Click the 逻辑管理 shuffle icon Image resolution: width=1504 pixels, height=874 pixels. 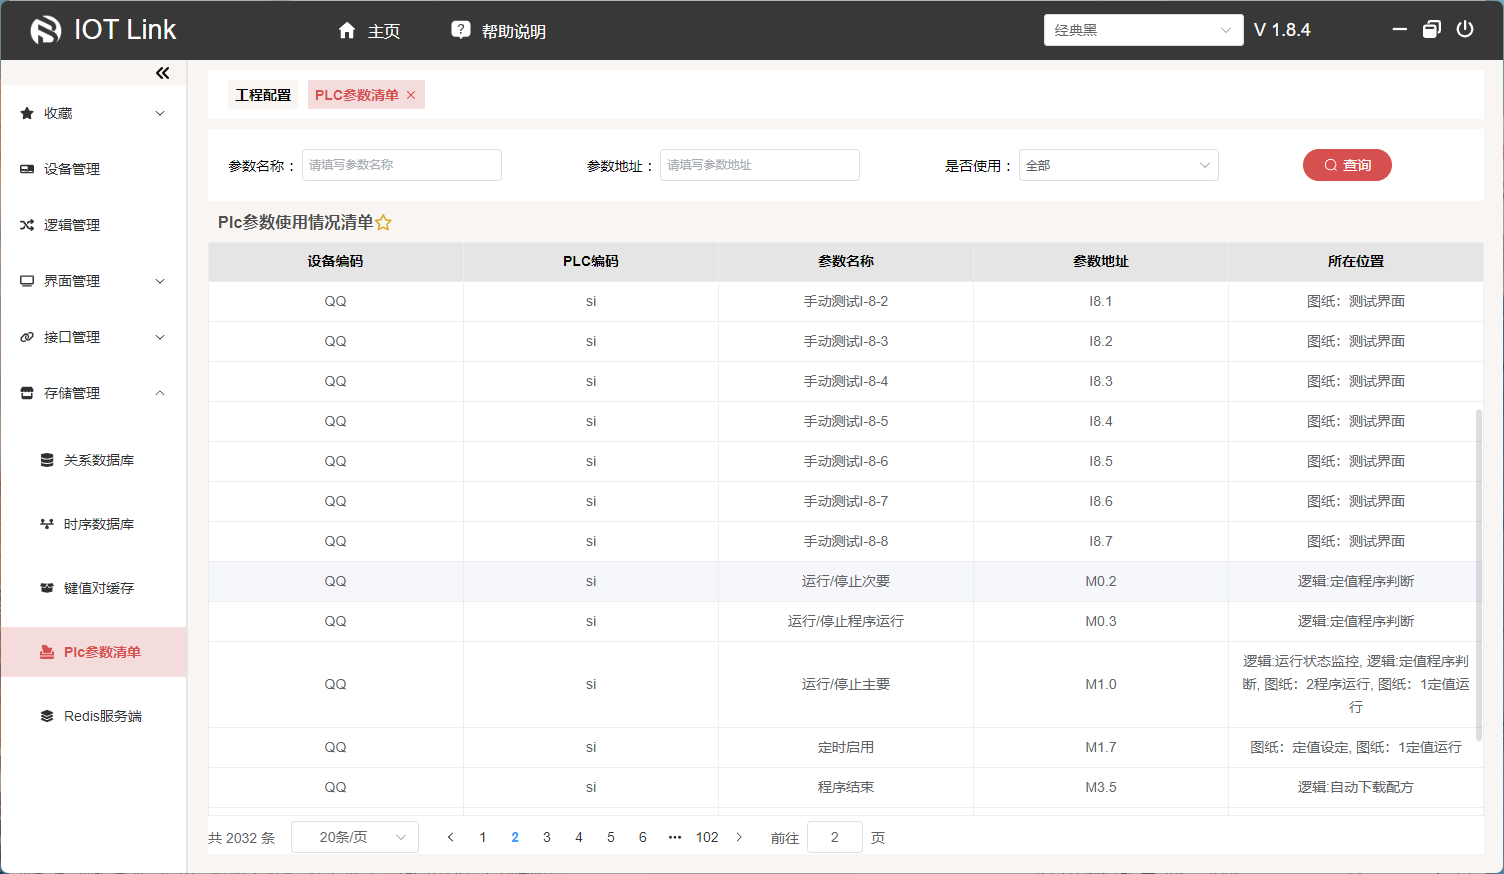coord(27,225)
